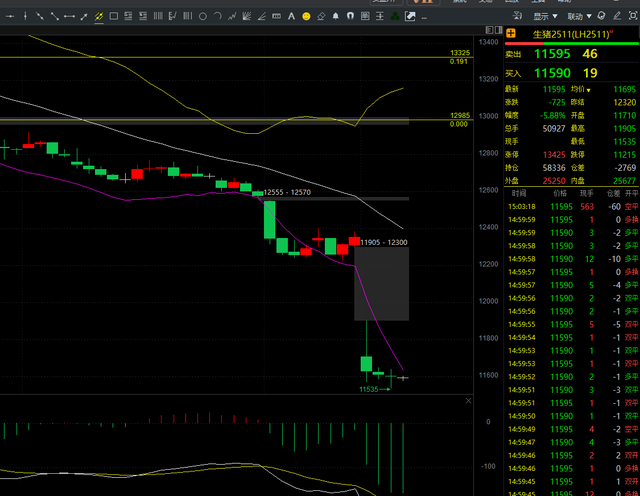
Task: Click the 总手 value 50927
Action: (x=554, y=129)
